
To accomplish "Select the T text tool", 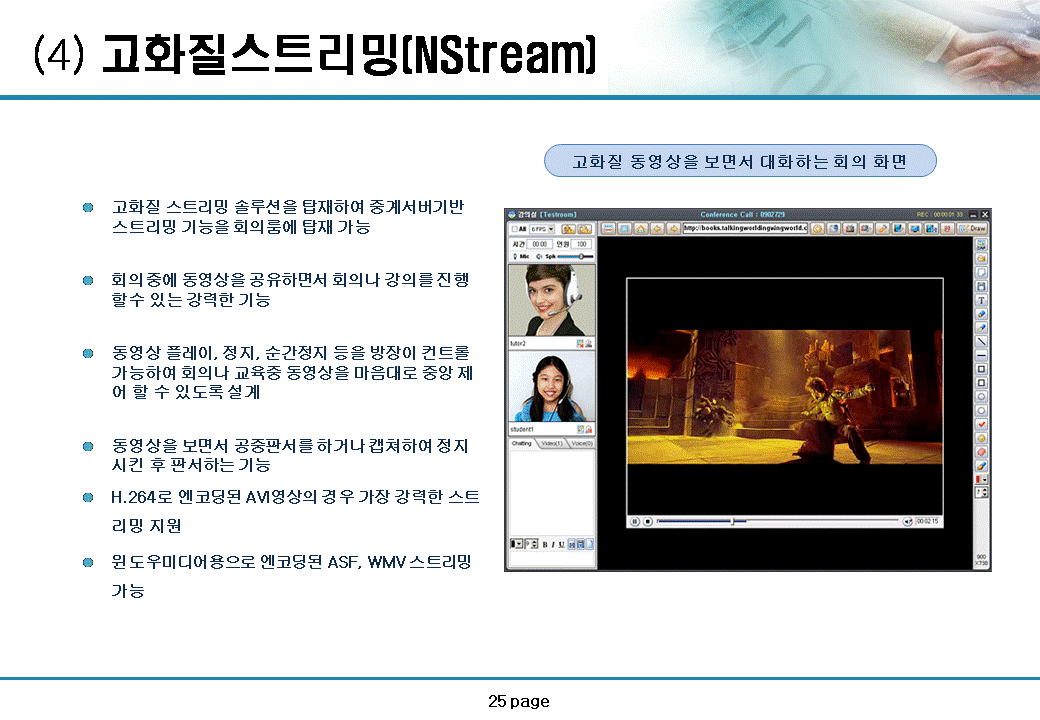I will pyautogui.click(x=981, y=300).
